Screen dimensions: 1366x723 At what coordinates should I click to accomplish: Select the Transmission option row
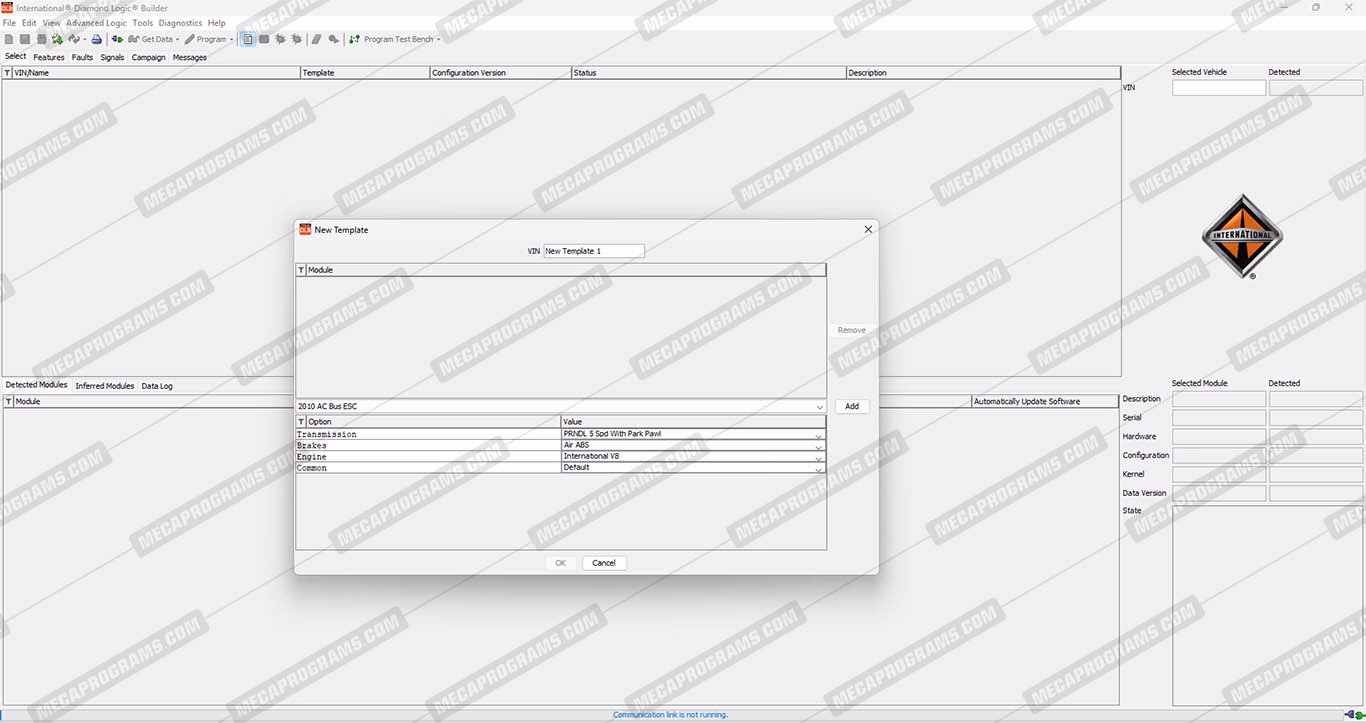[x=561, y=435]
